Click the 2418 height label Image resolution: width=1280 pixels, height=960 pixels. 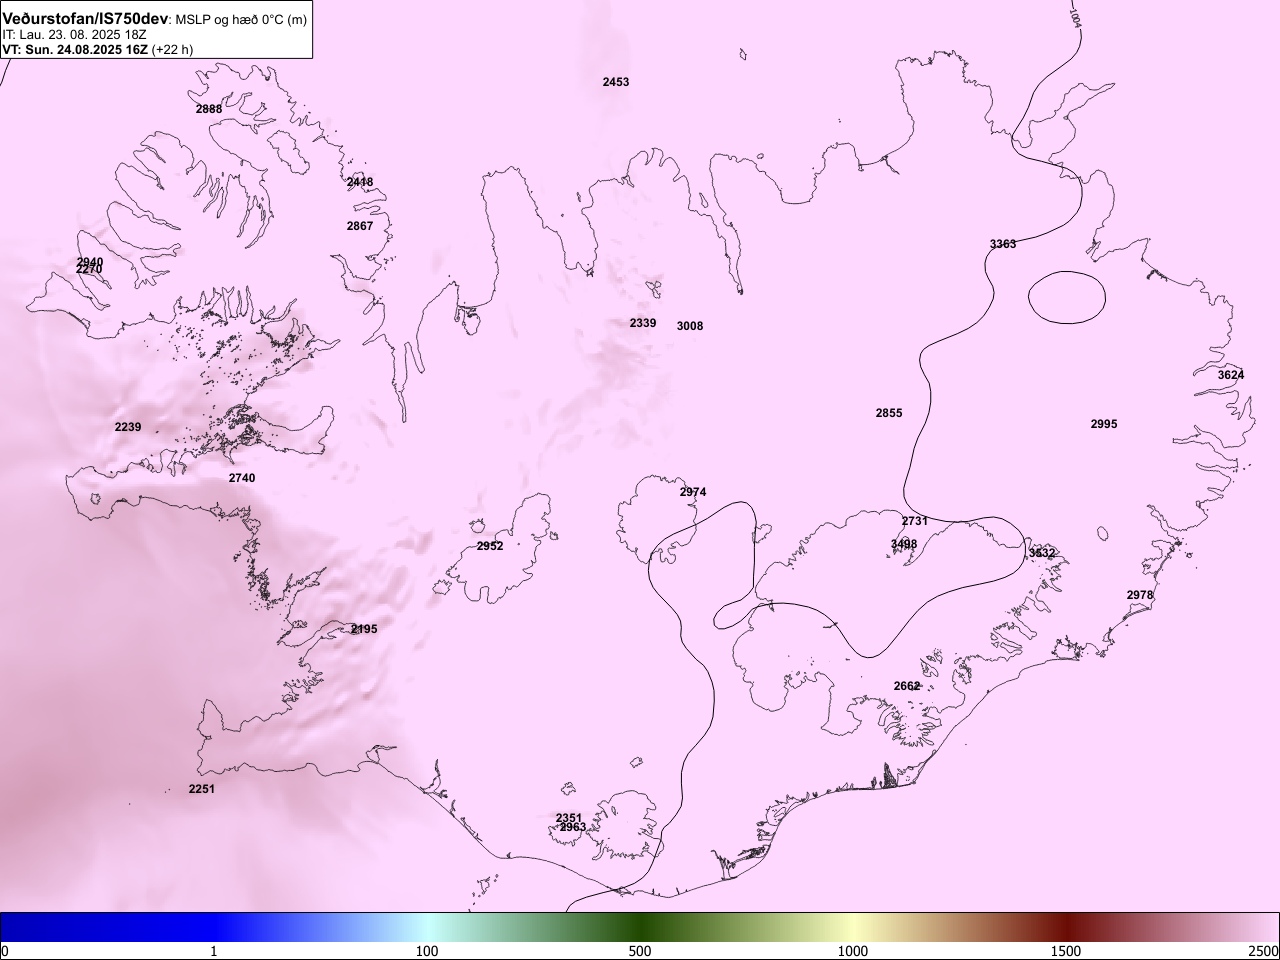360,183
